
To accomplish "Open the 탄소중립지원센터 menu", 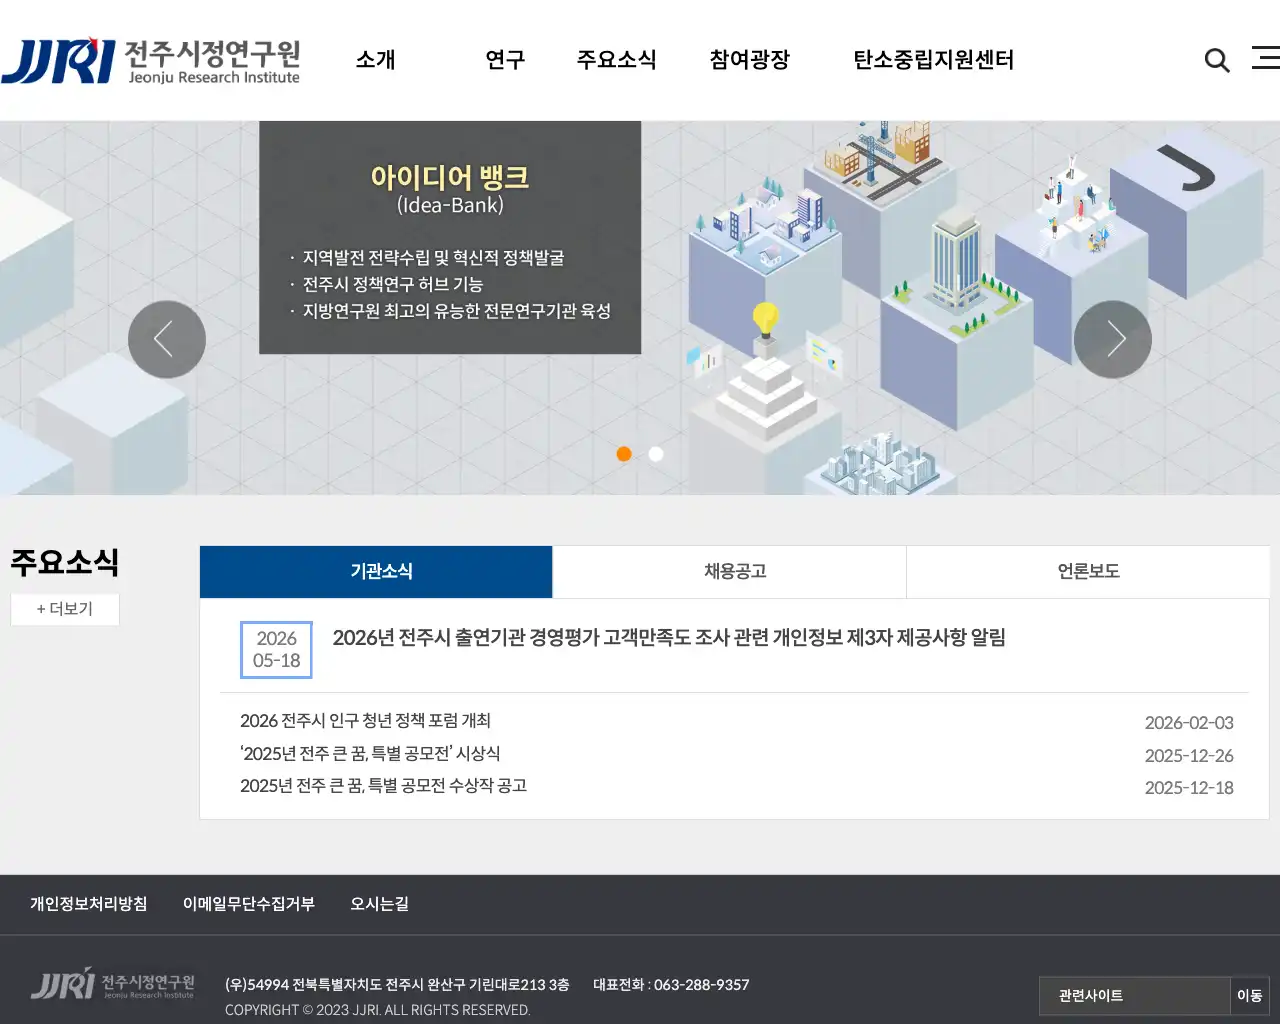I will tap(933, 60).
